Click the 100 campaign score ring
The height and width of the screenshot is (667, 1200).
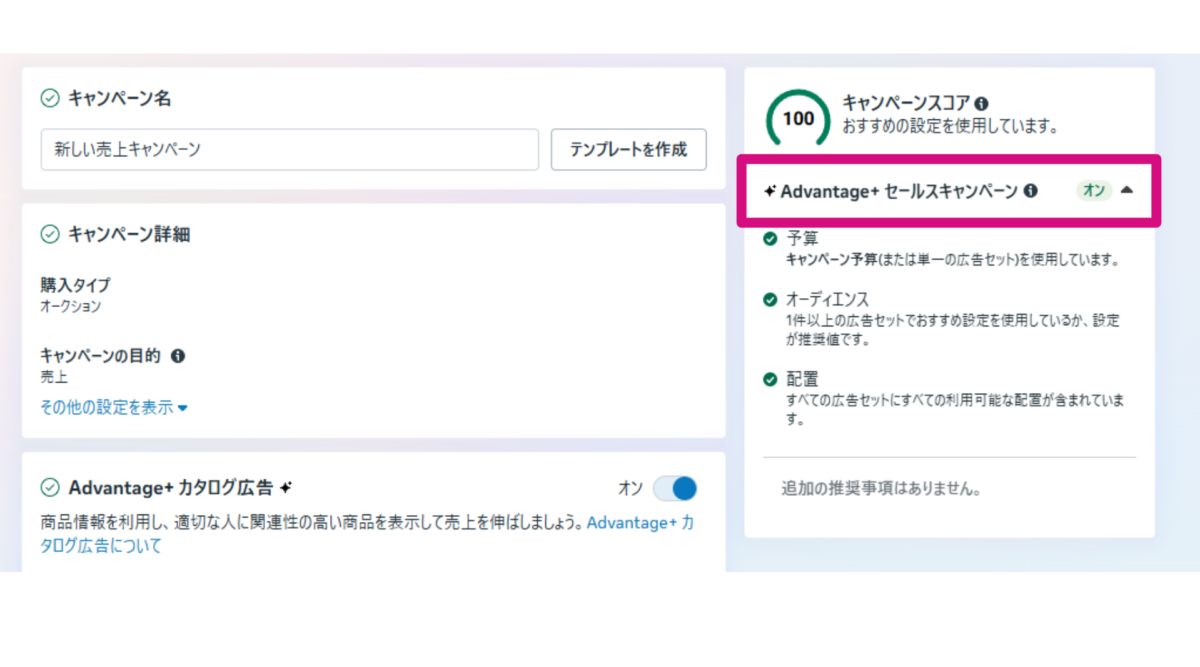click(x=798, y=119)
